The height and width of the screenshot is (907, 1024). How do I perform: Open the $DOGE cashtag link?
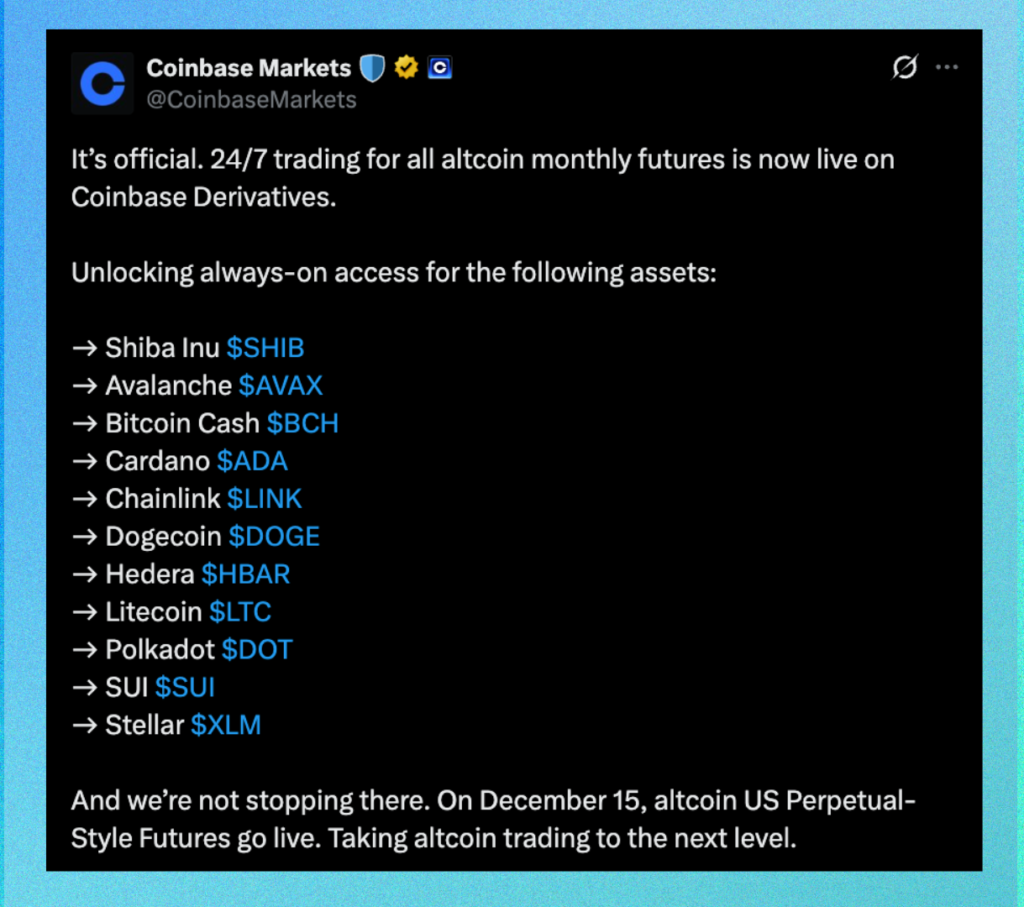pyautogui.click(x=274, y=536)
